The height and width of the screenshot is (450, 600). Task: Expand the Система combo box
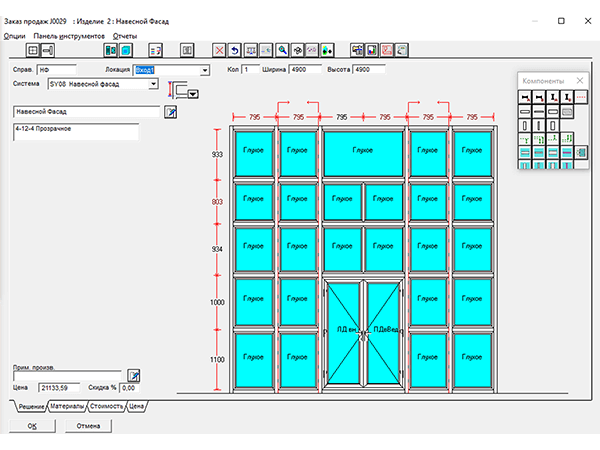point(153,85)
